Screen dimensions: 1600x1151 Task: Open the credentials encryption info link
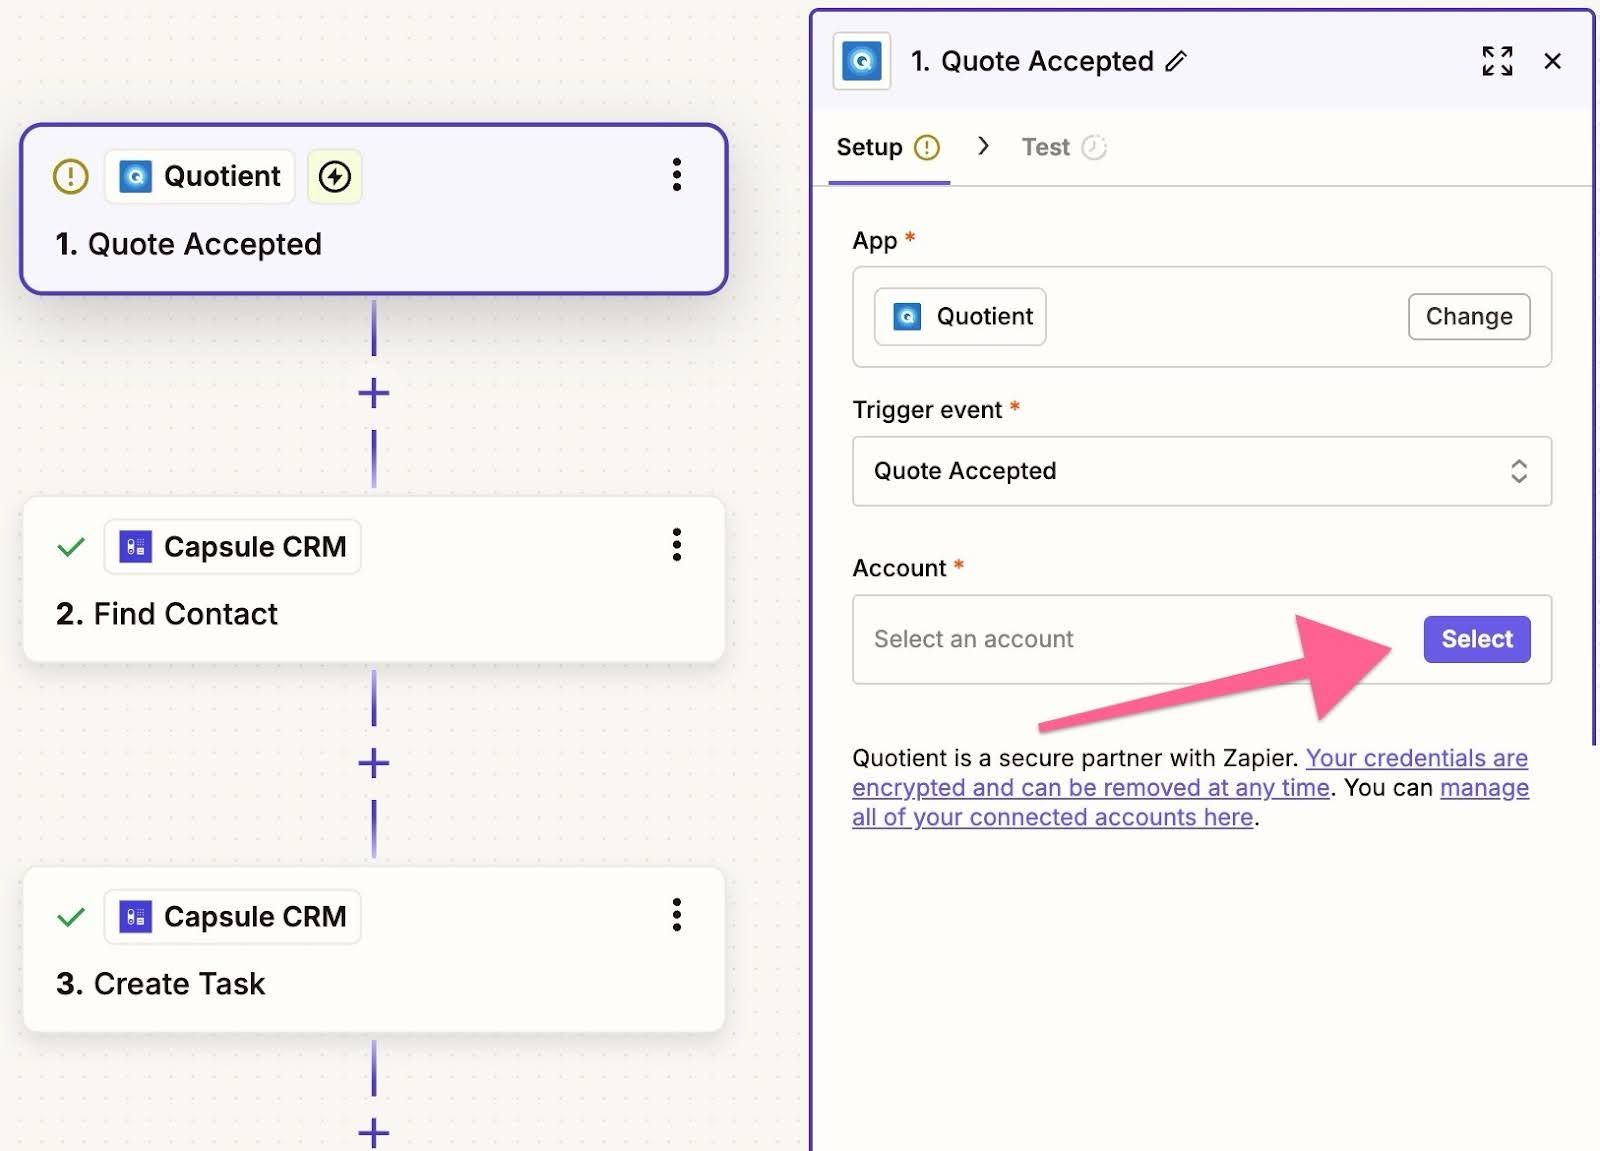point(1190,773)
